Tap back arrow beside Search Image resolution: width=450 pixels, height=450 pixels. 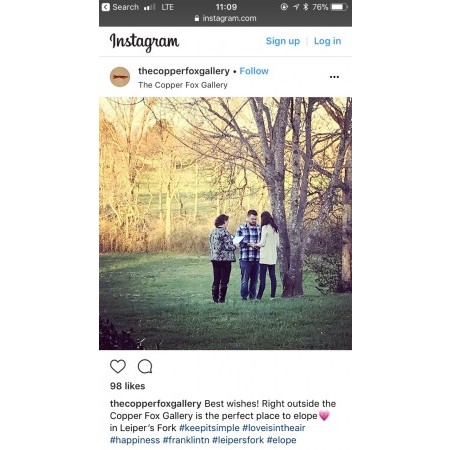point(106,7)
